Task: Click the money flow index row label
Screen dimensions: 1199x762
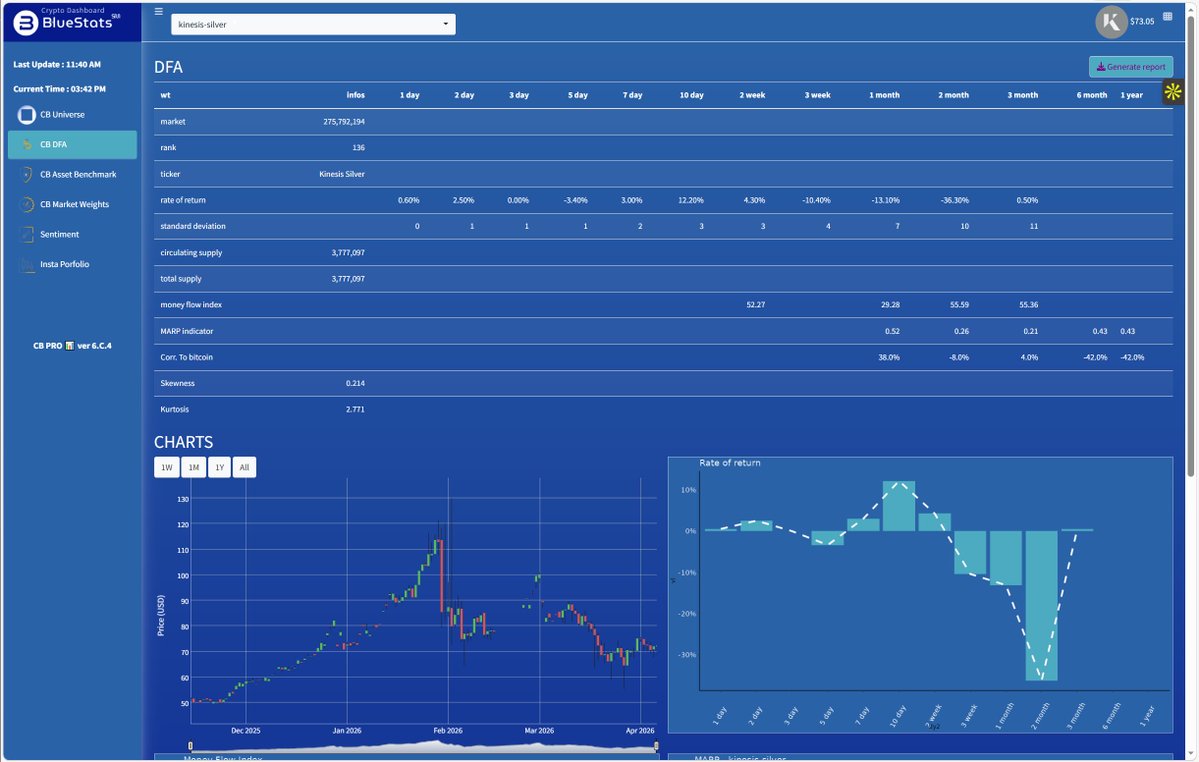Action: 191,305
